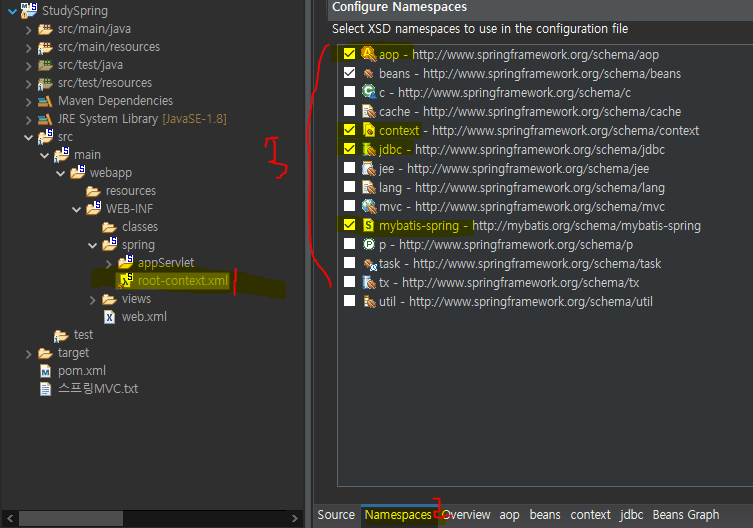Viewport: 753px width, 528px height.
Task: Click the scrollbar right arrow
Action: point(295,518)
